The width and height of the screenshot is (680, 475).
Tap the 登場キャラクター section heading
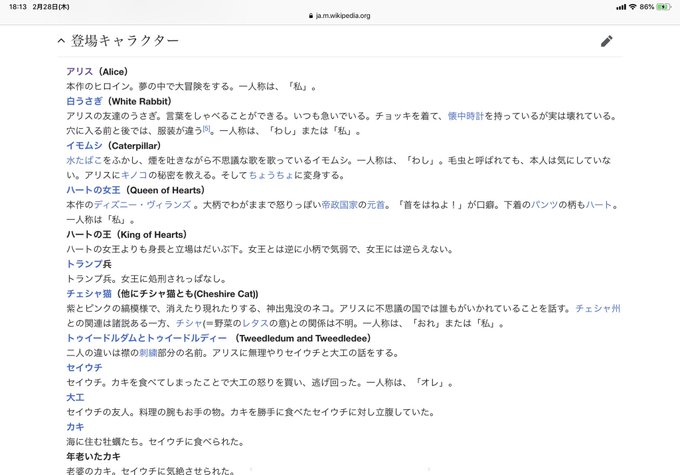[x=125, y=41]
